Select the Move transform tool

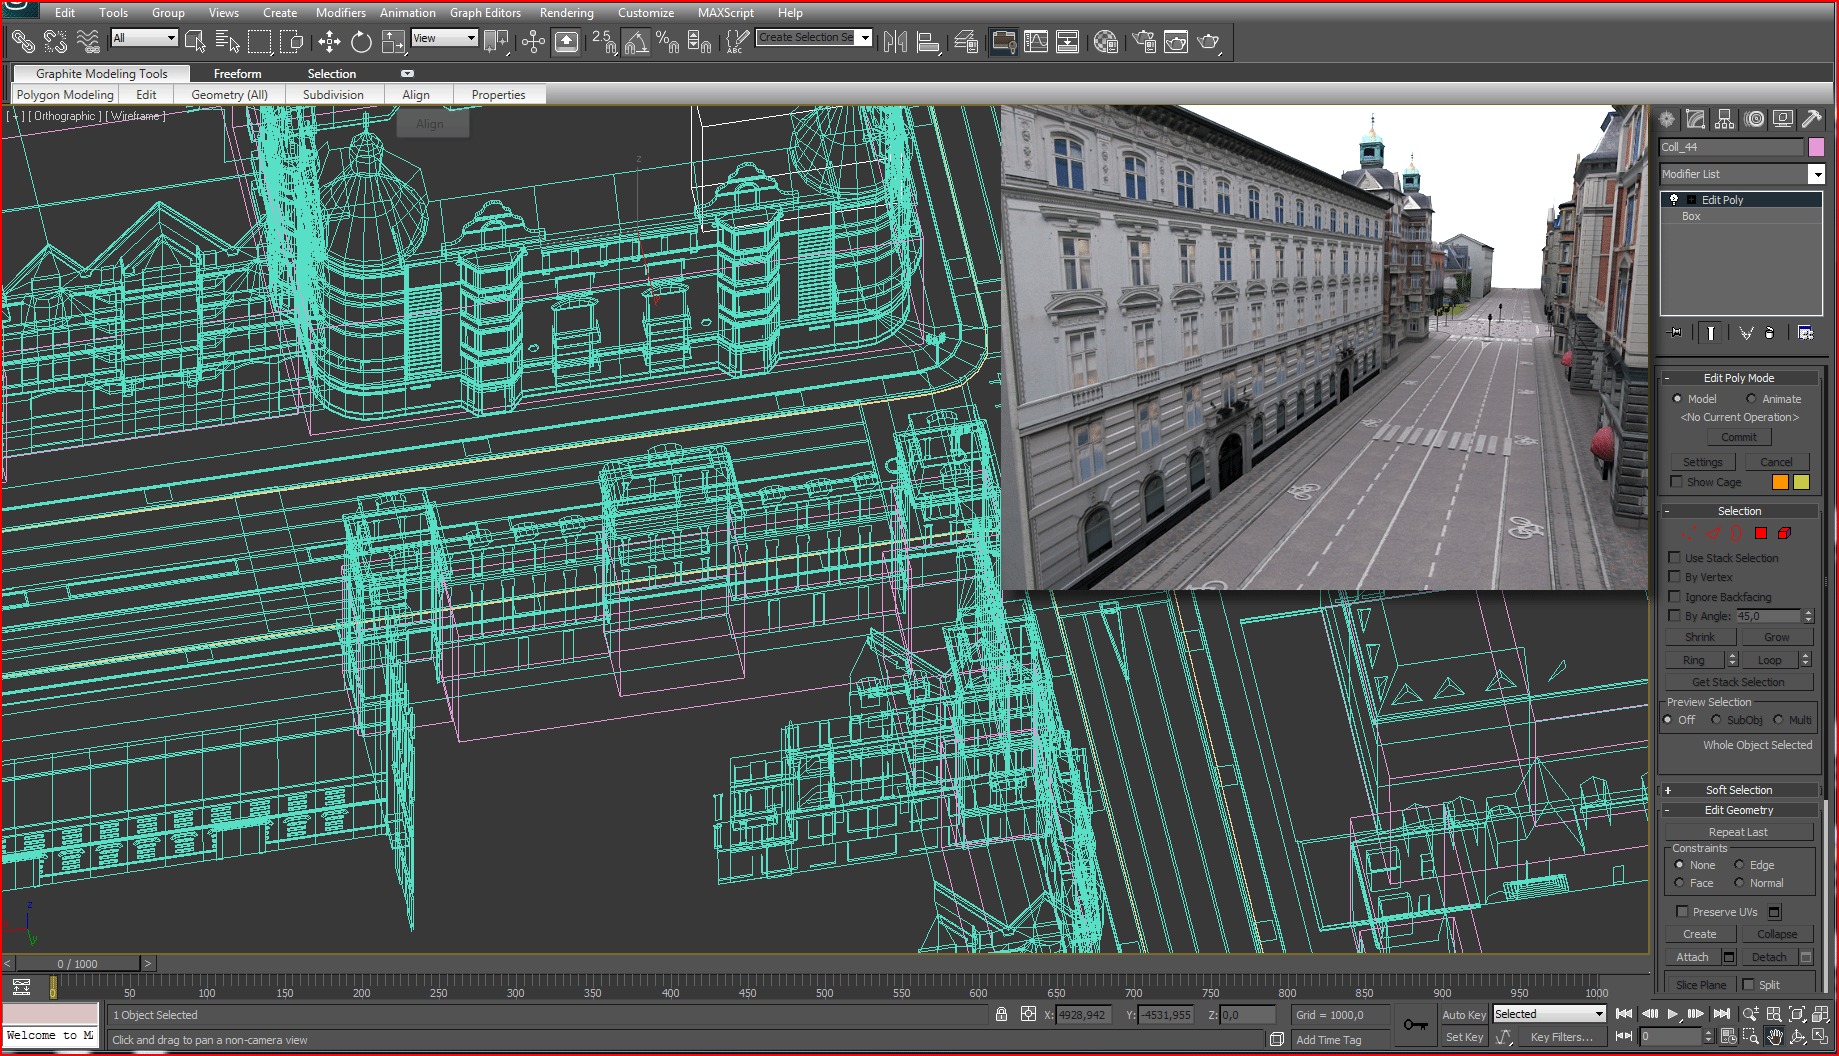coord(329,42)
